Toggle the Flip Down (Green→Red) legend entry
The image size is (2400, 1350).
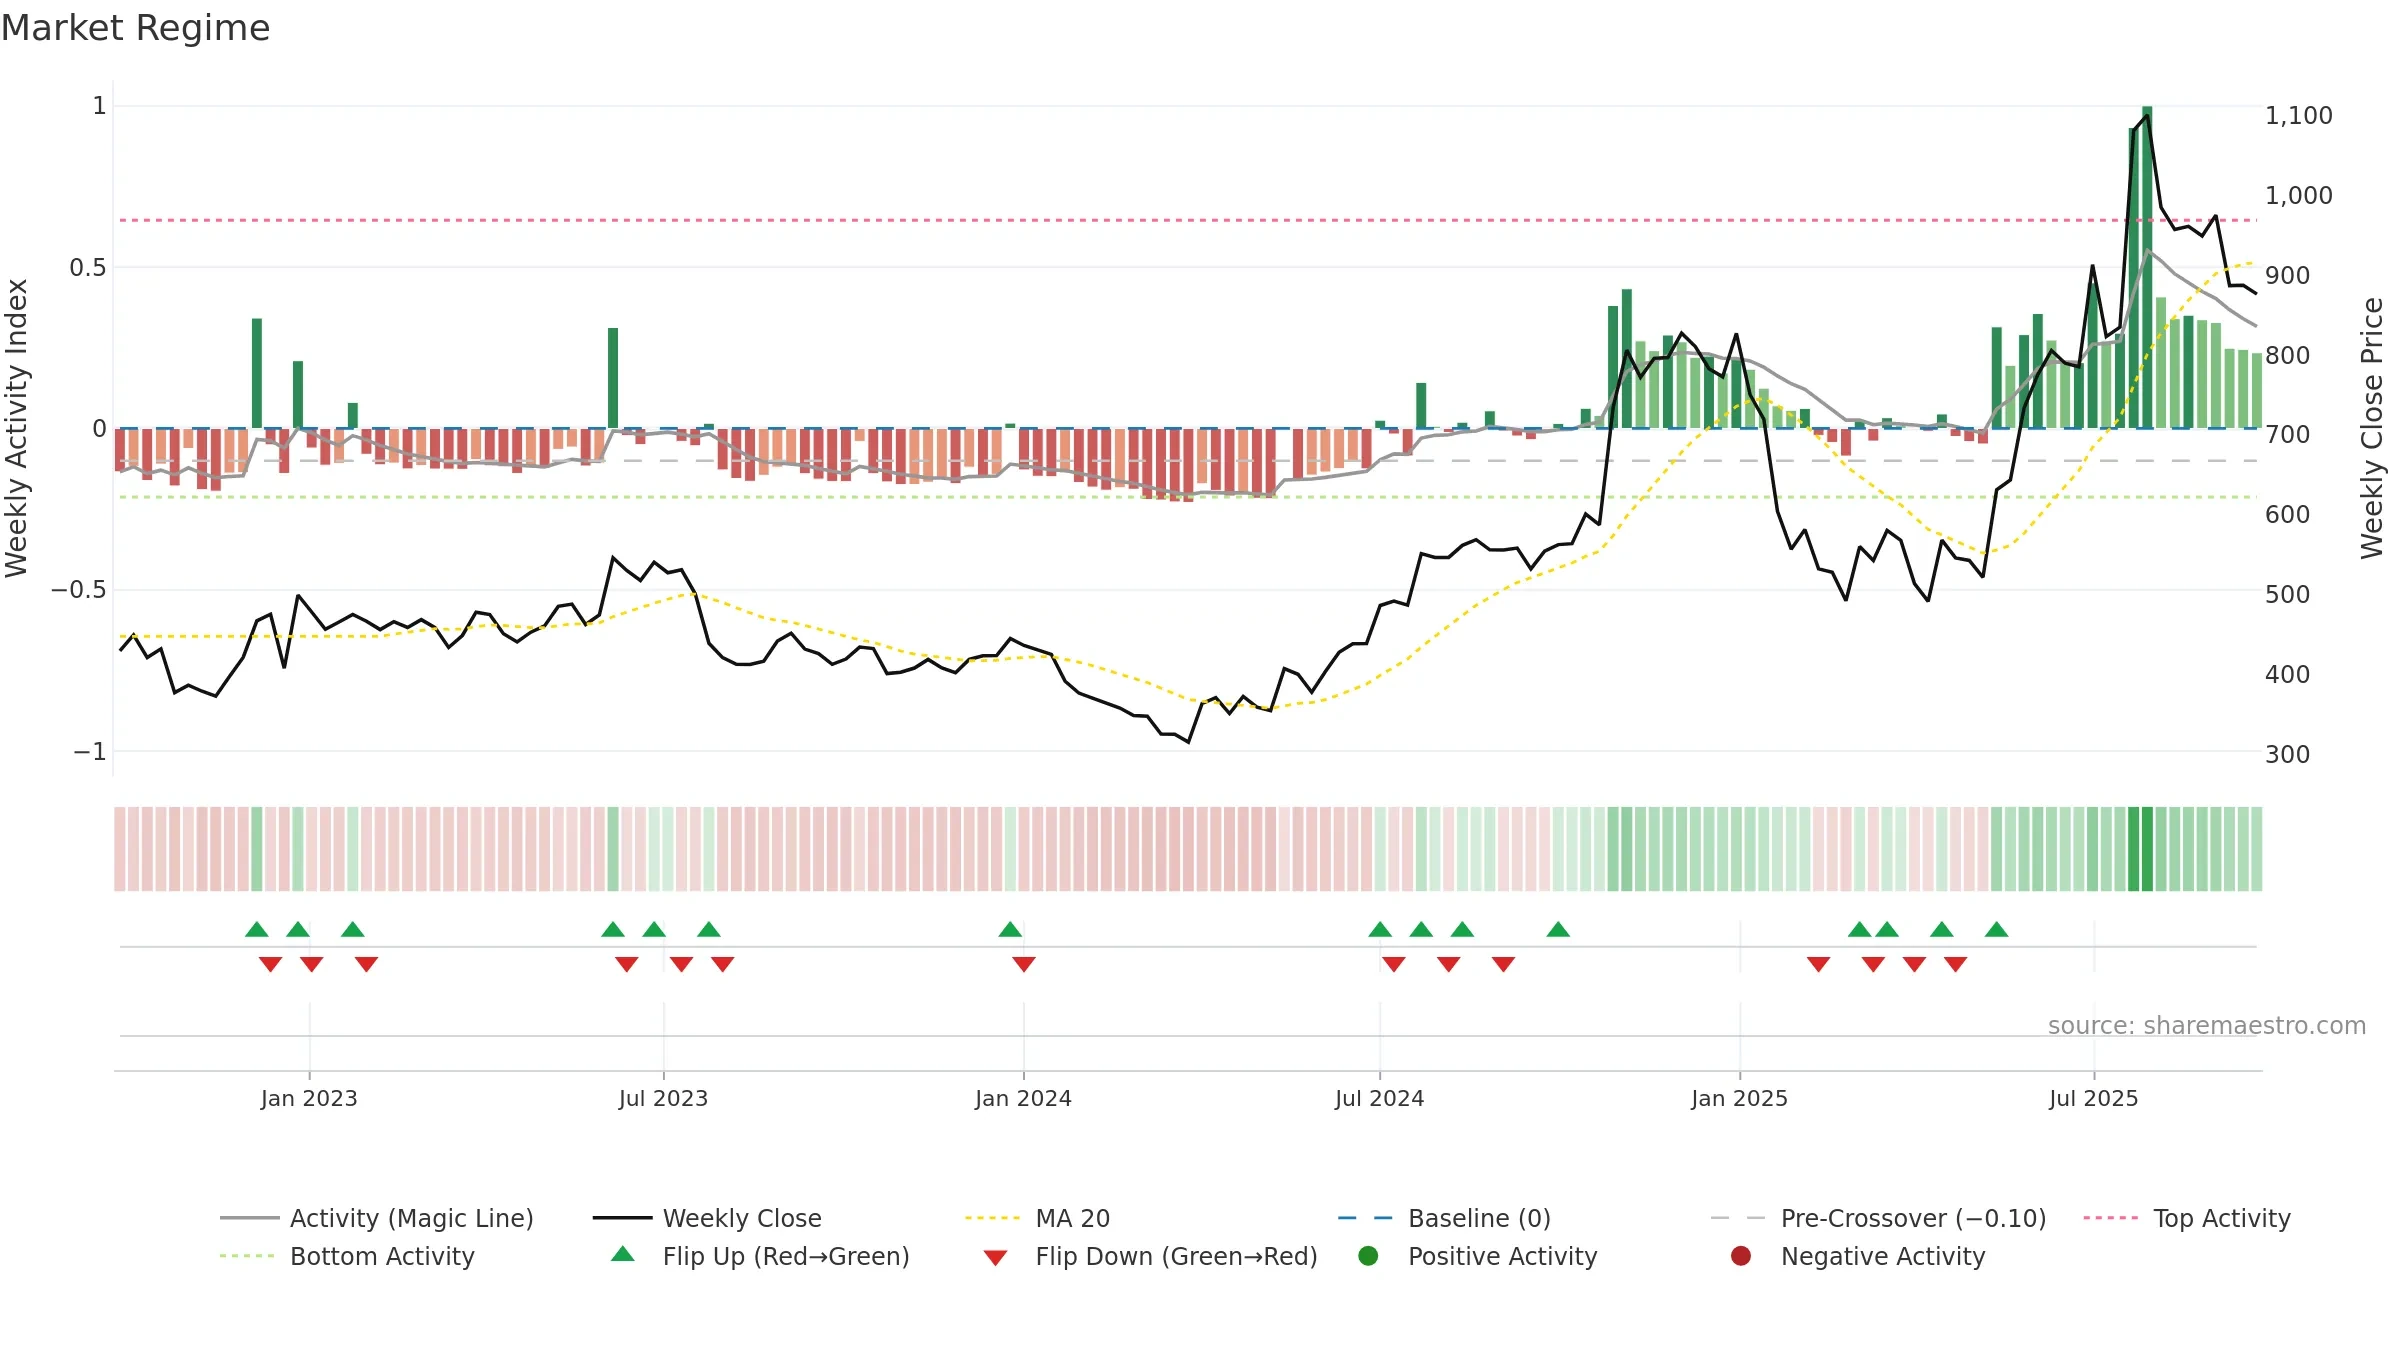click(x=1150, y=1256)
